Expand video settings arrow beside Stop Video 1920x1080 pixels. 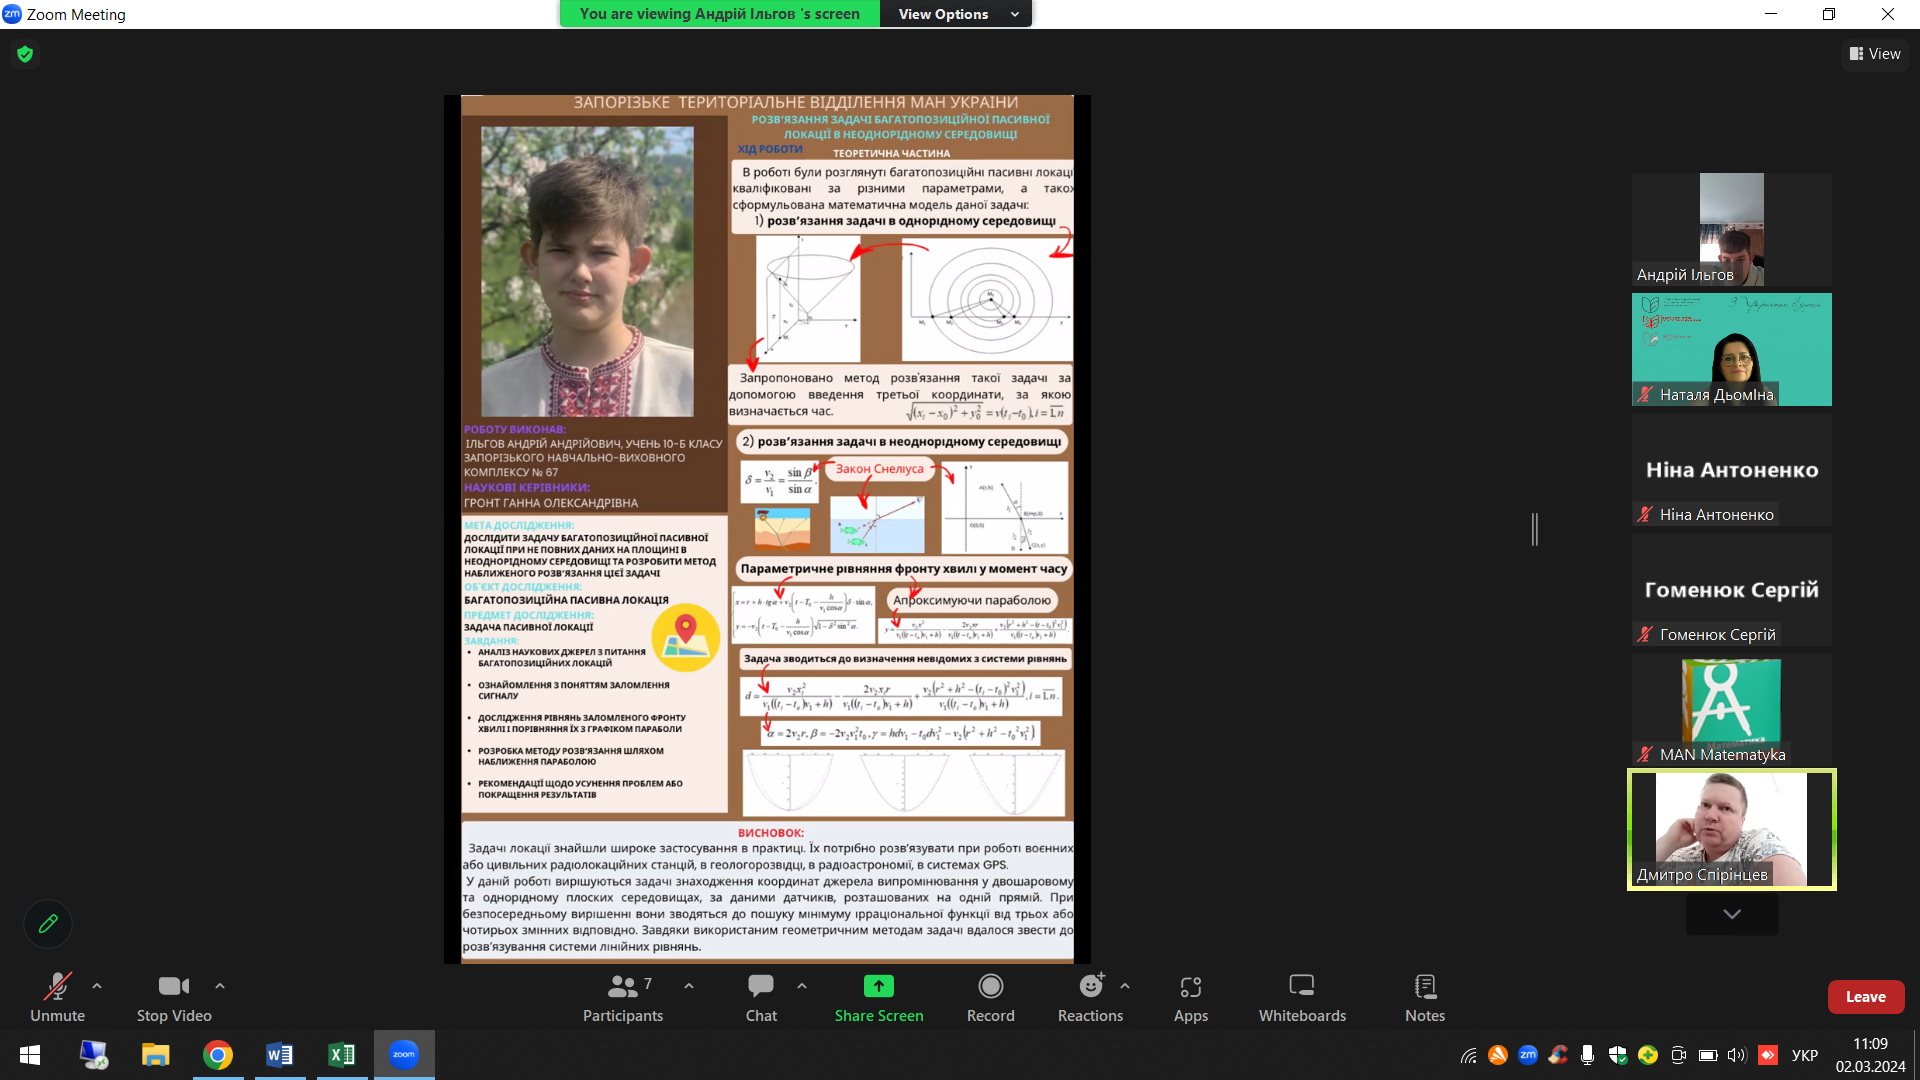[220, 986]
